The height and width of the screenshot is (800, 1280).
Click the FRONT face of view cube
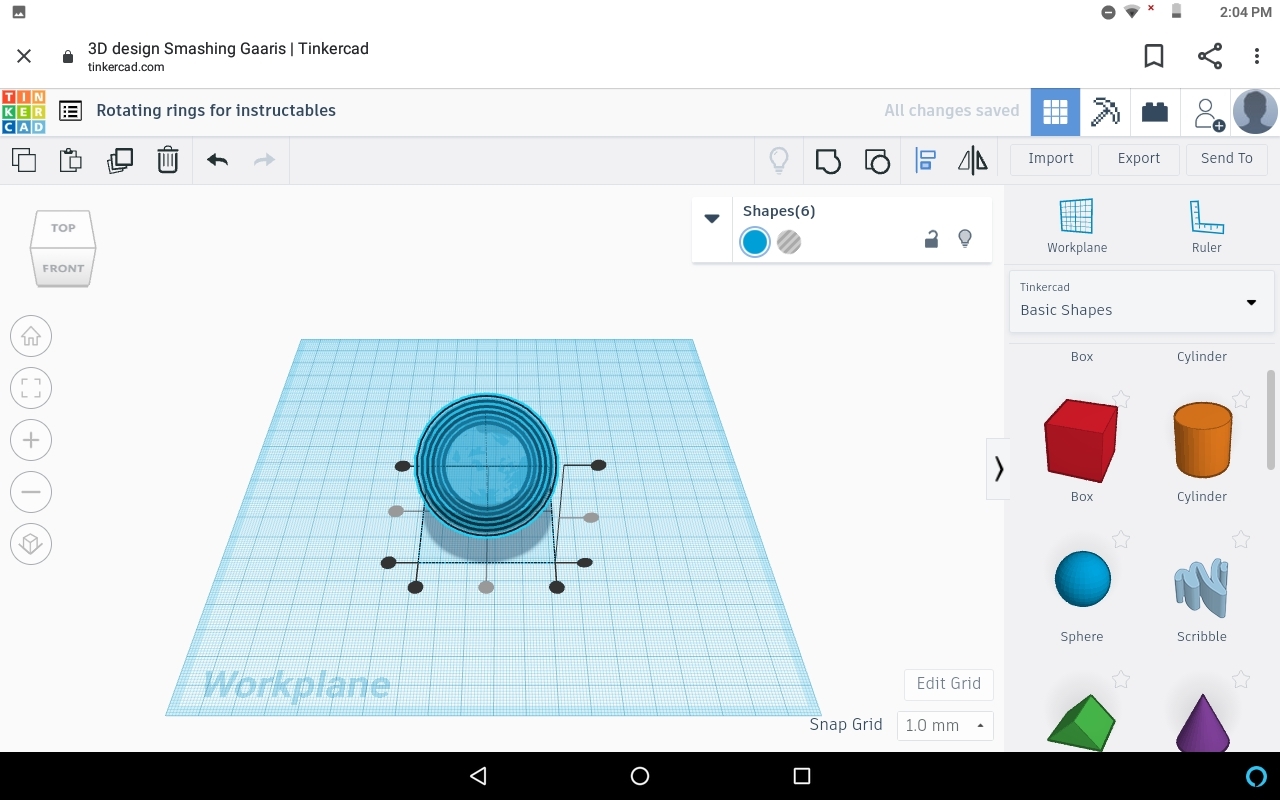tap(63, 268)
